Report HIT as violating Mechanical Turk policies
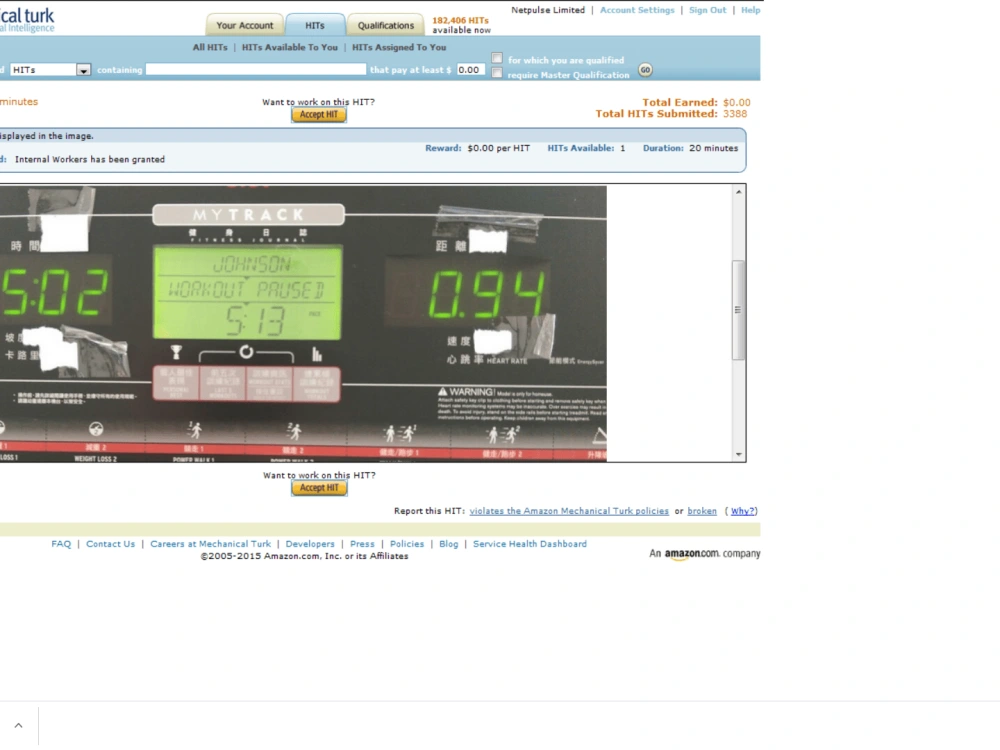1000x750 pixels. pos(569,511)
